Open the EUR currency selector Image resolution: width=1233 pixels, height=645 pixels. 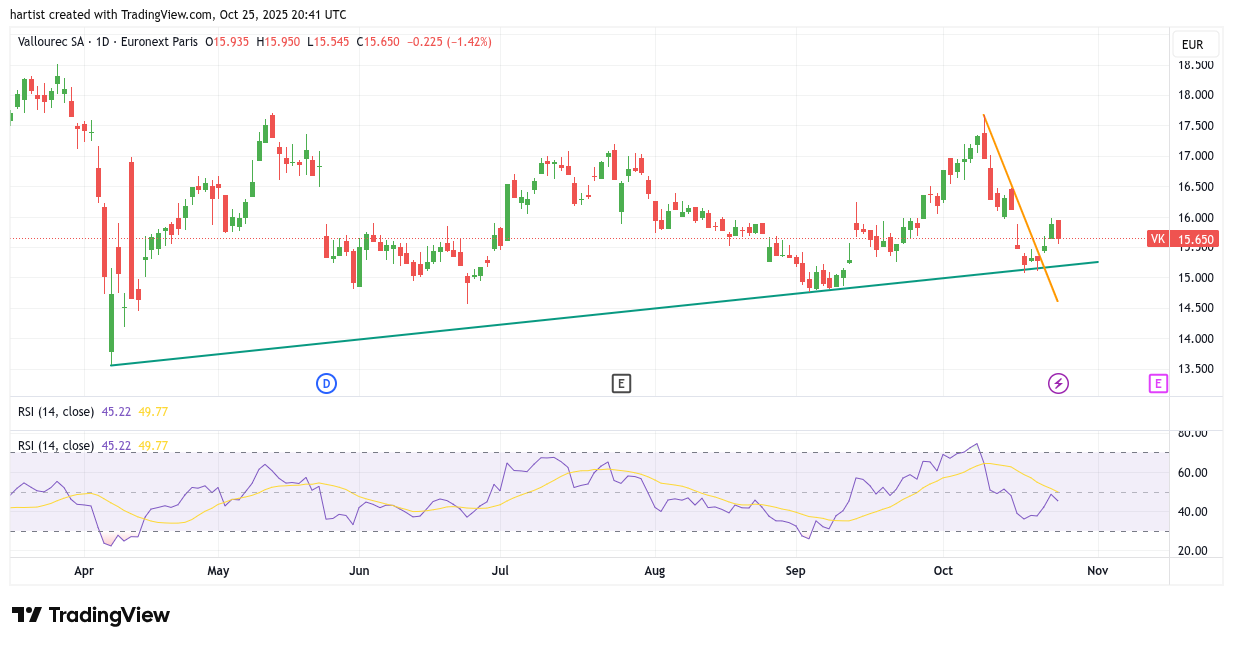[x=1192, y=45]
